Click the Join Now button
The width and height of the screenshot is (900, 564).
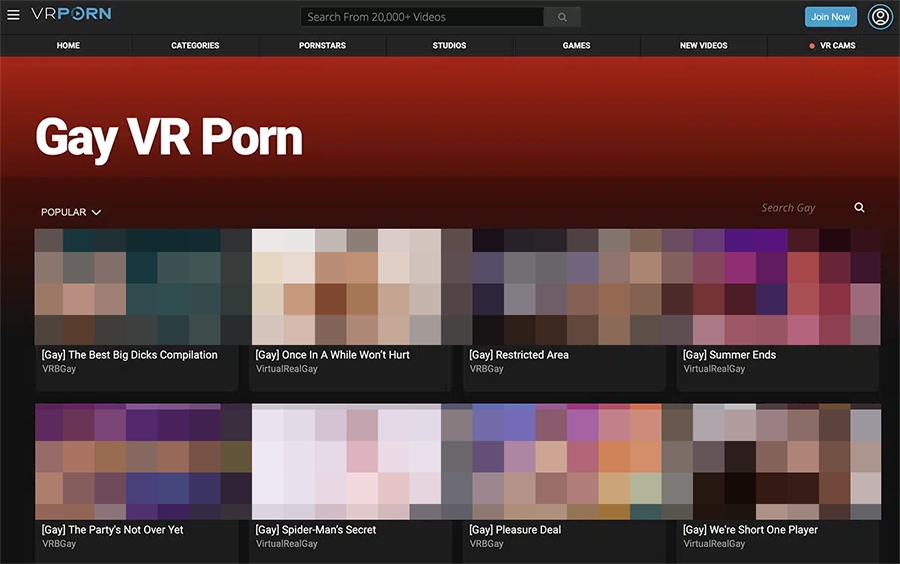pos(831,17)
